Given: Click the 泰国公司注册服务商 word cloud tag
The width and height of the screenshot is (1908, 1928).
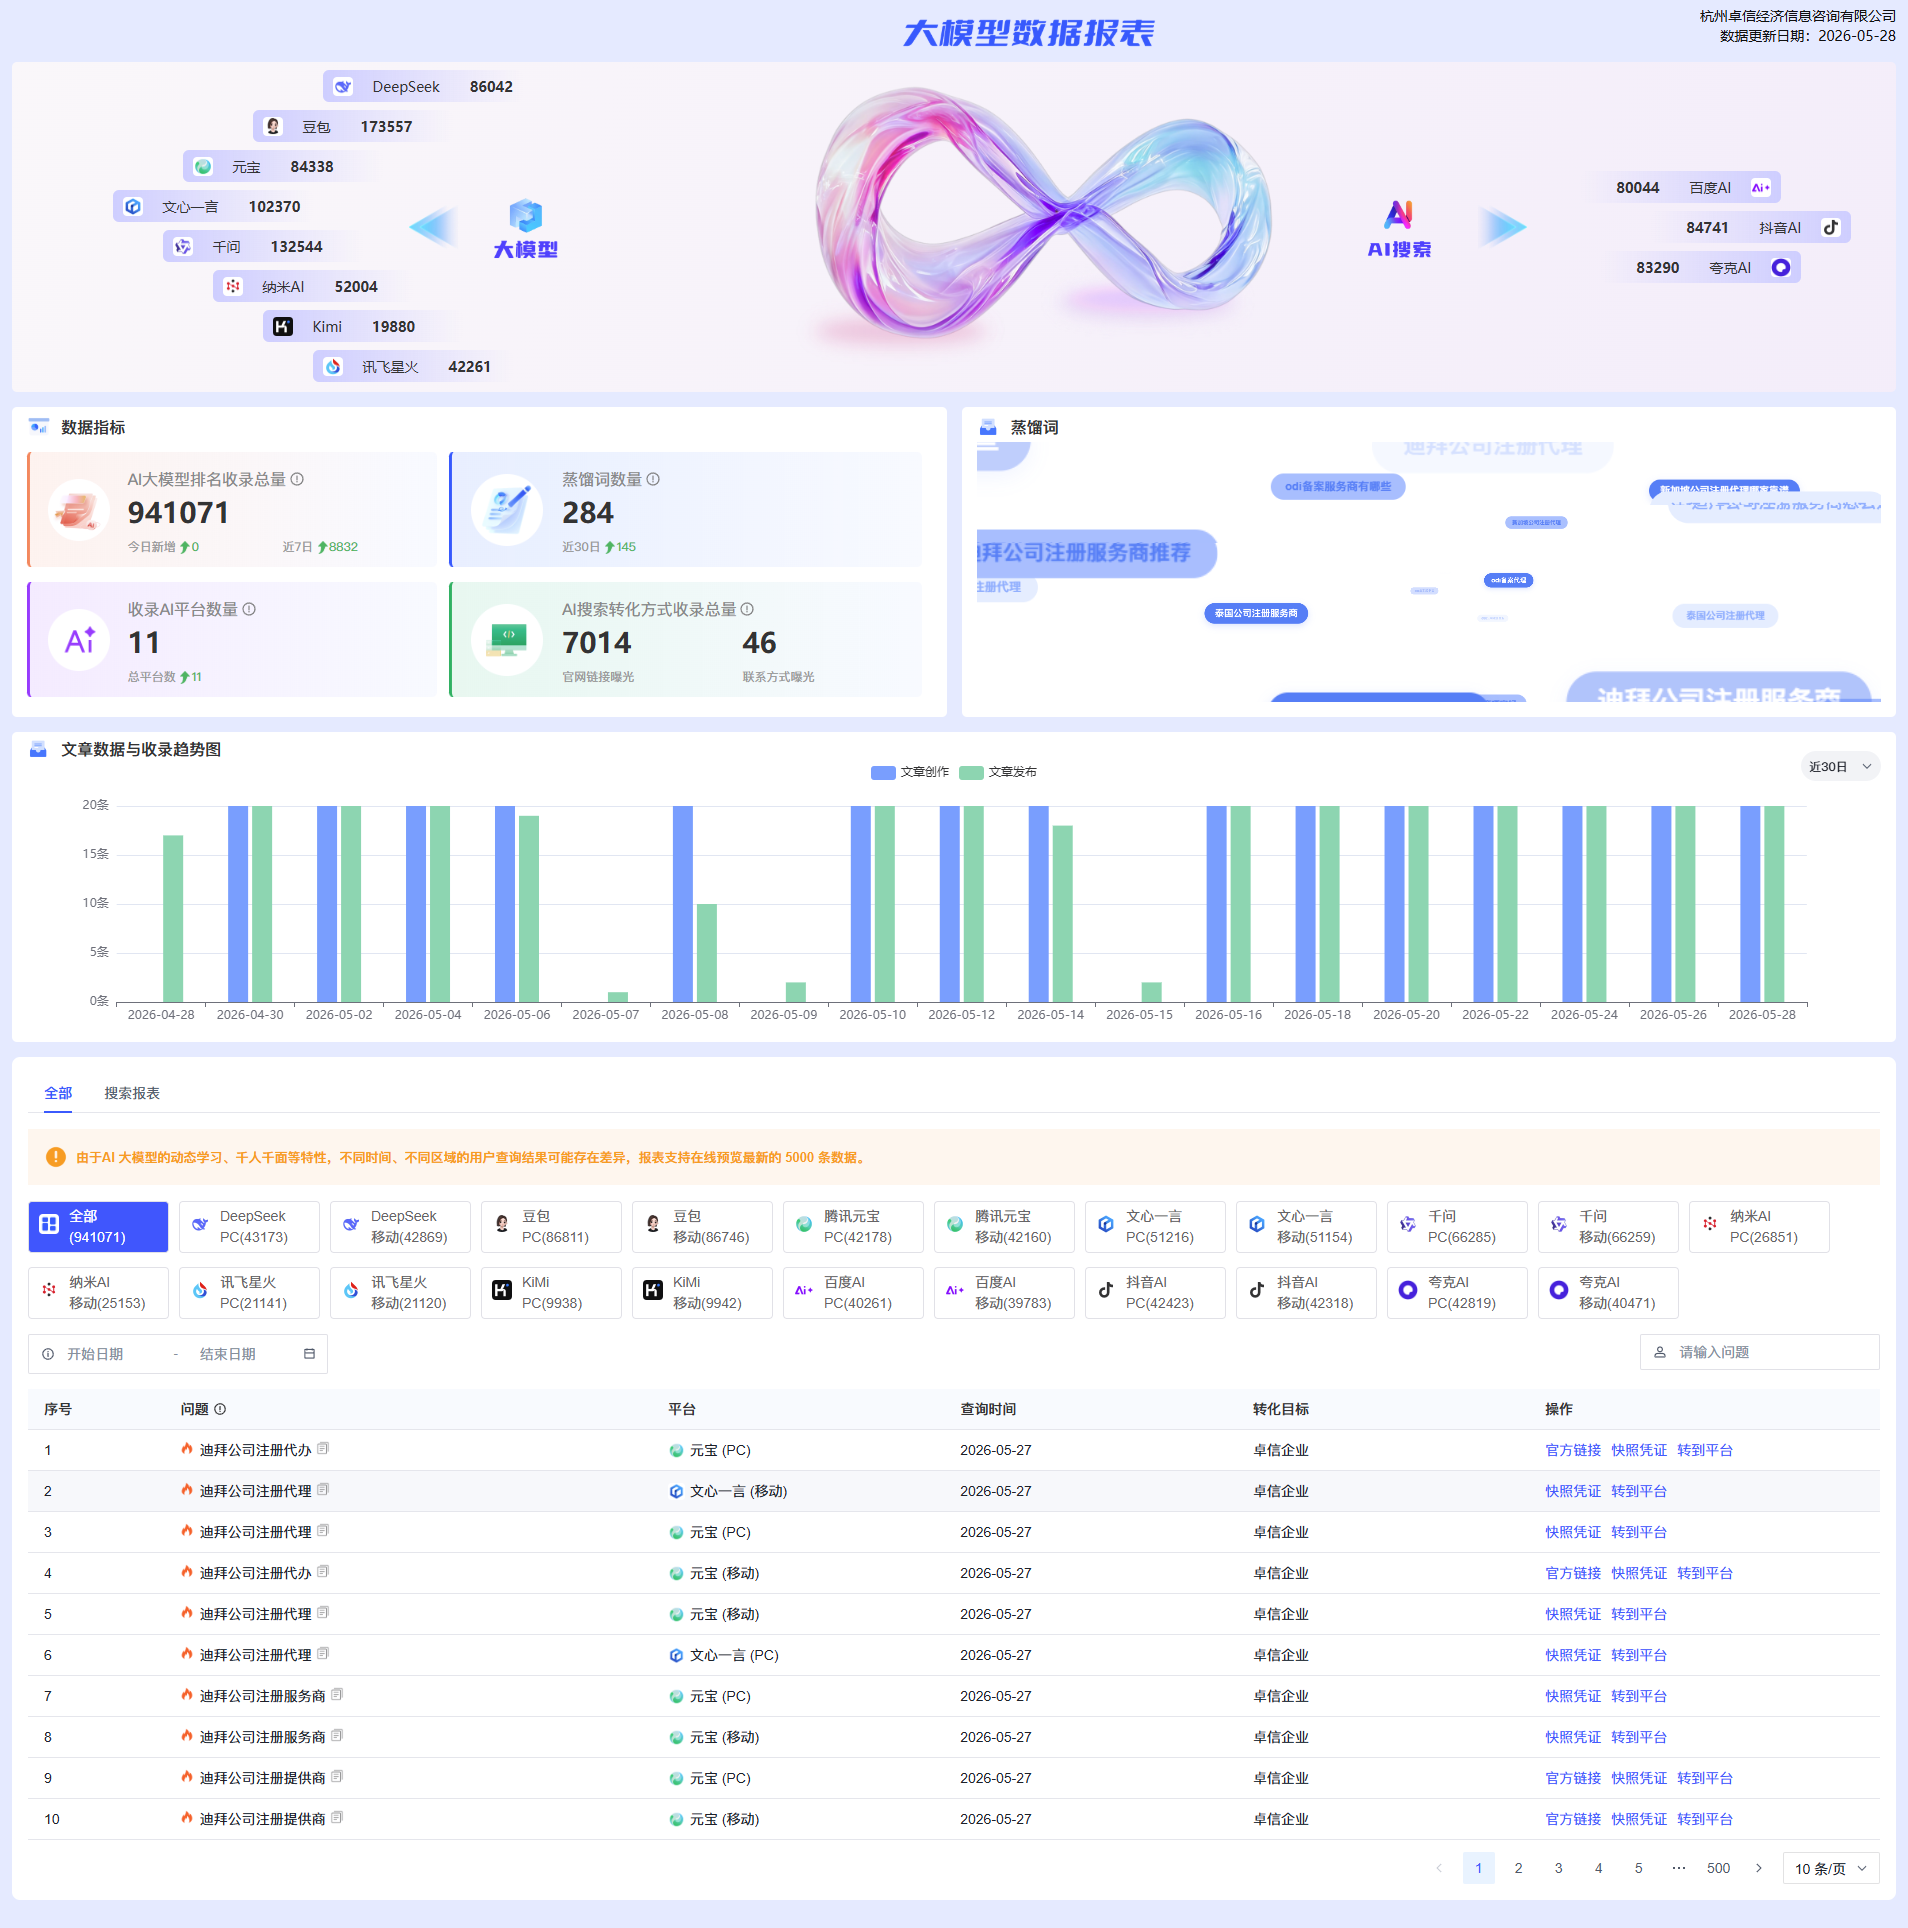Looking at the screenshot, I should coord(1256,613).
